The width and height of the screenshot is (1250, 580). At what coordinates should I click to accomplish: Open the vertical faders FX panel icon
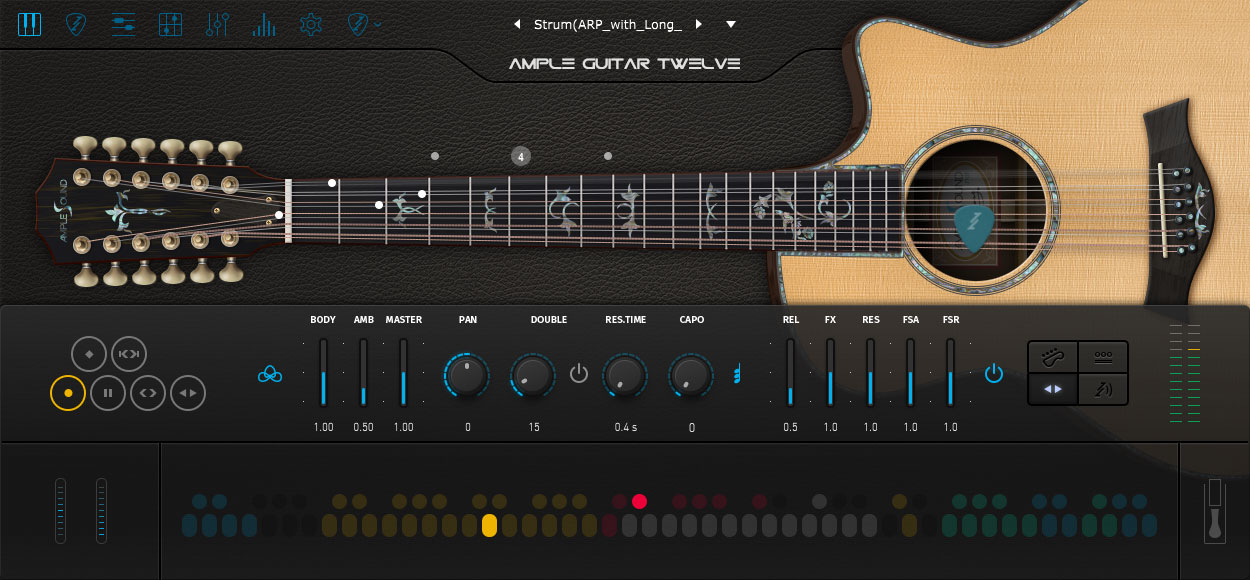217,24
